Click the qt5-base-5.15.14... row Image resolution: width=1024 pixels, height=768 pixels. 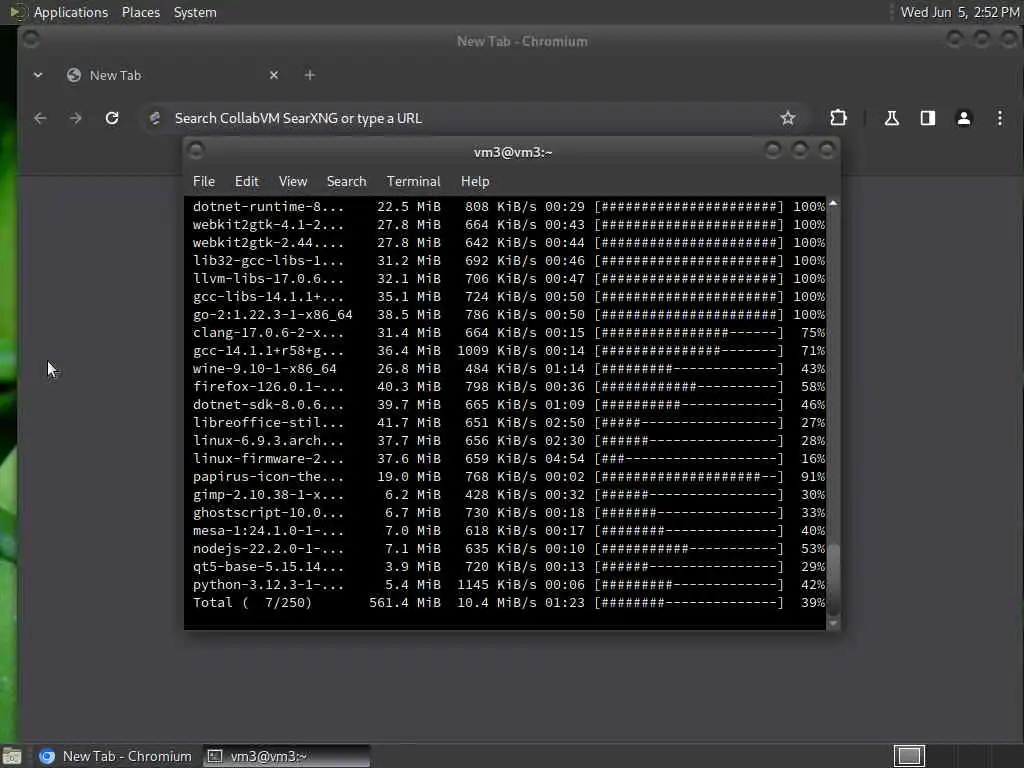pyautogui.click(x=508, y=567)
